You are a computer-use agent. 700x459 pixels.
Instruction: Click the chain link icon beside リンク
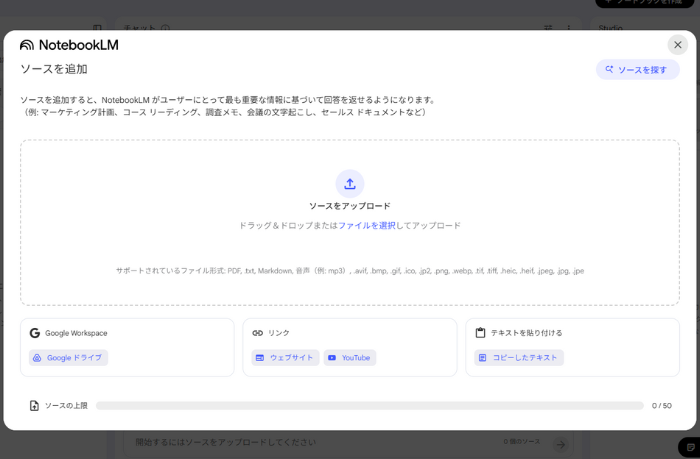258,333
